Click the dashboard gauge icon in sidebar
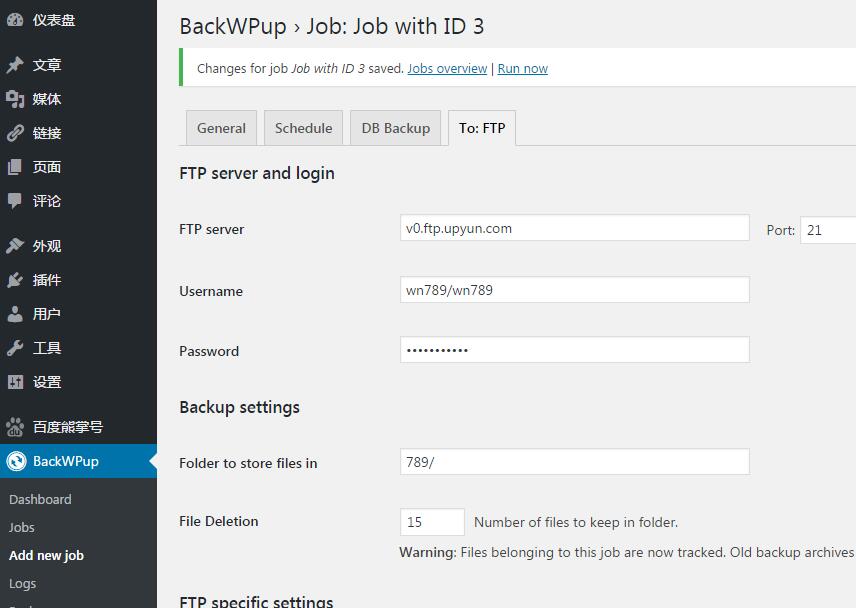This screenshot has width=856, height=608. [15, 19]
